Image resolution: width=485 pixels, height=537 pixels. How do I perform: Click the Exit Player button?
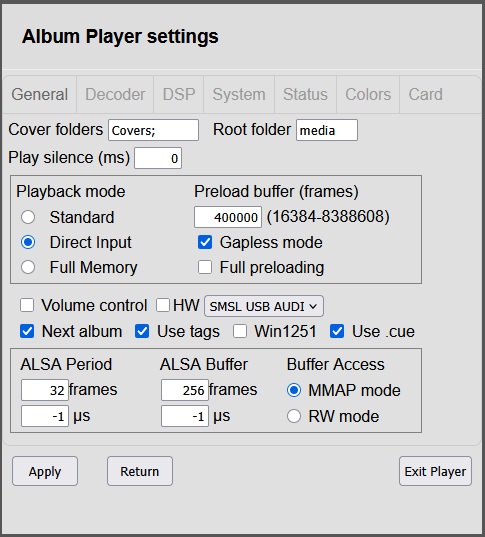tap(435, 471)
